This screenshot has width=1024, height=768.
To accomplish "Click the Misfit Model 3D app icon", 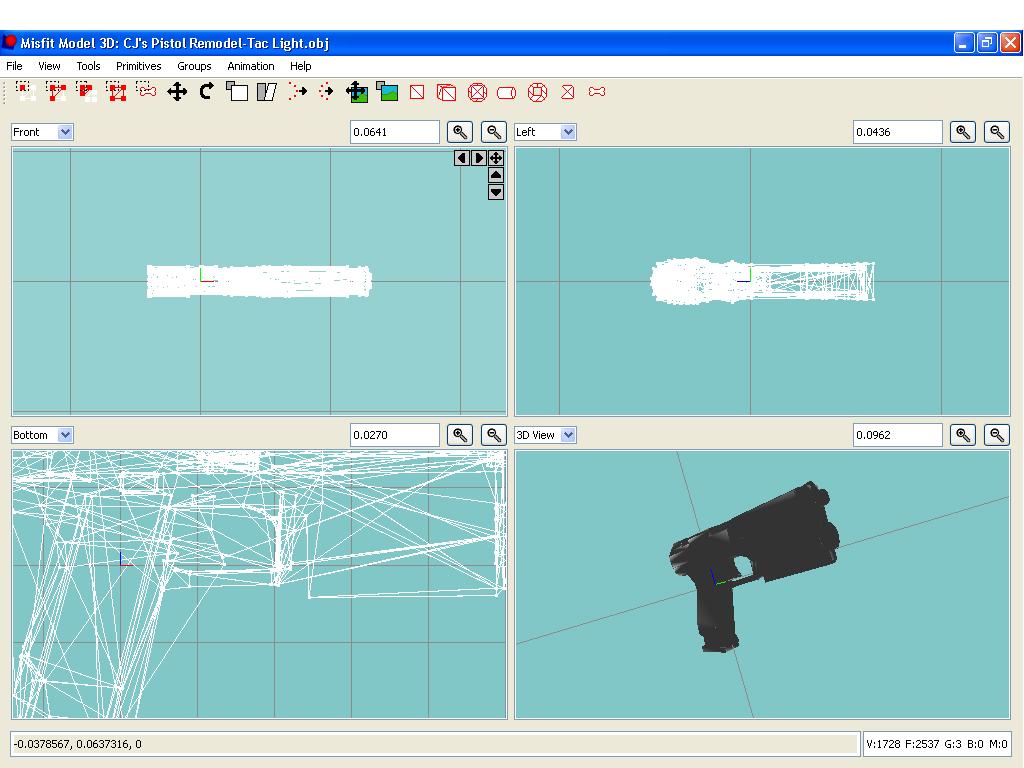I will 8,42.
